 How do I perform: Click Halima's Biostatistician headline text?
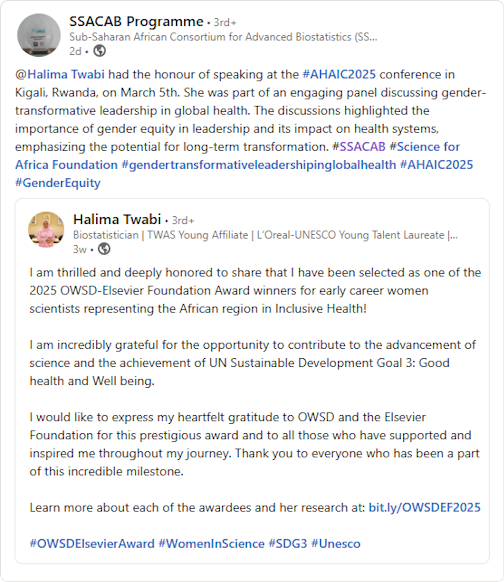point(265,235)
